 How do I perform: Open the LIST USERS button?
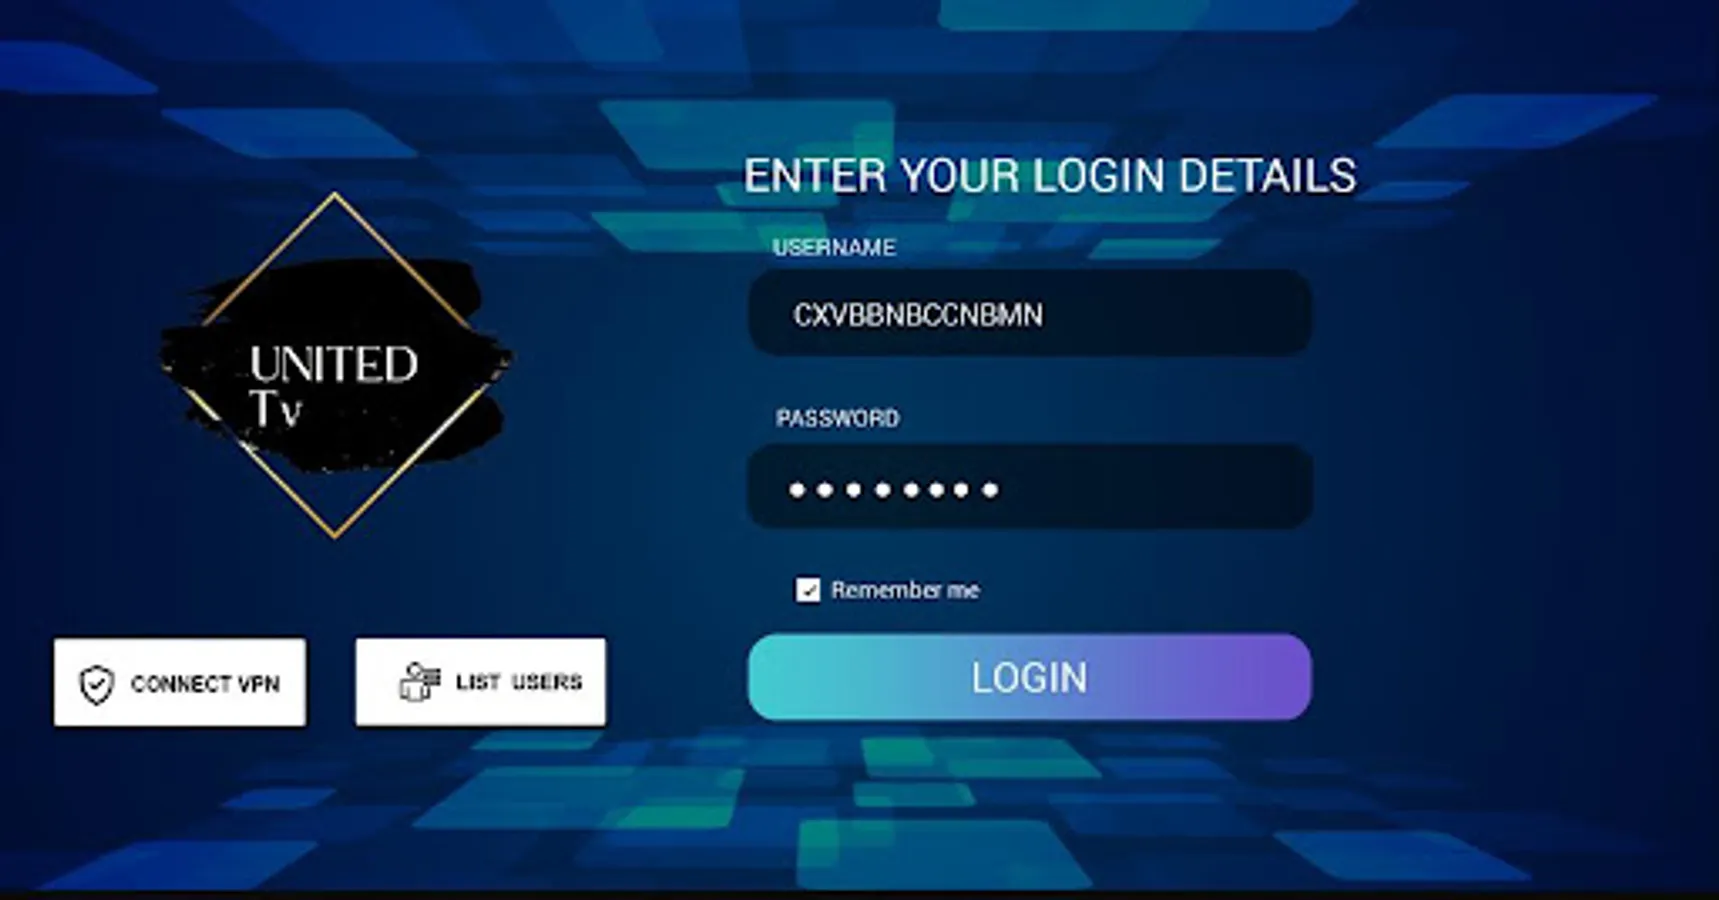(x=480, y=682)
